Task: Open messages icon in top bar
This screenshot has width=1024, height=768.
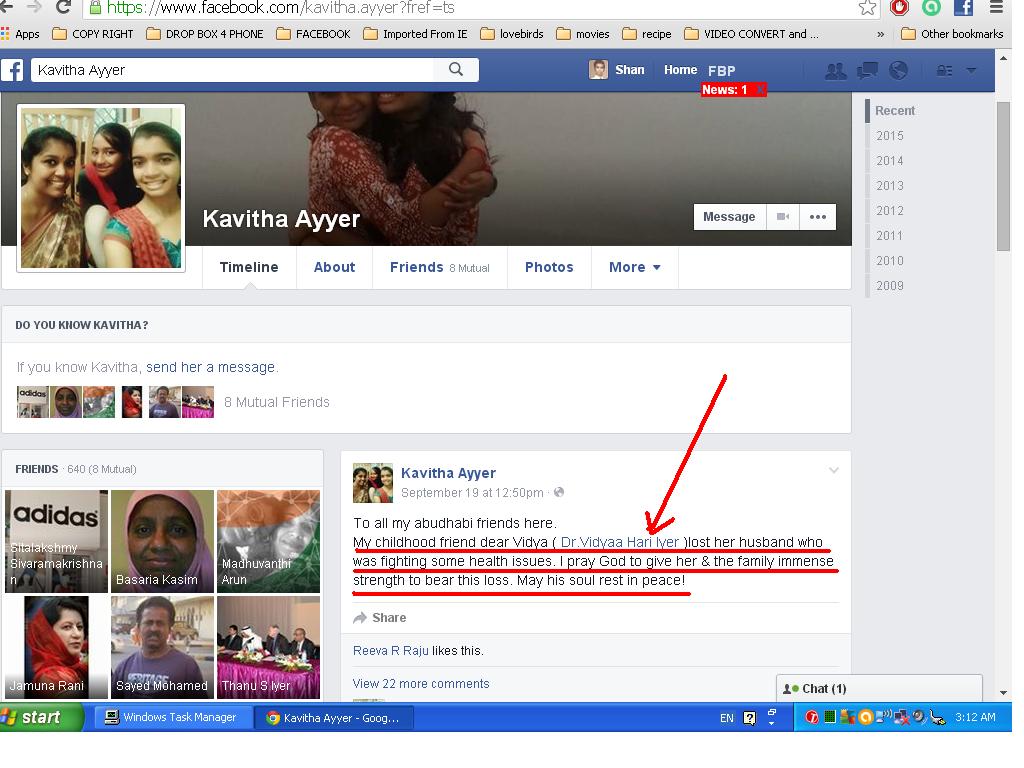Action: (x=867, y=71)
